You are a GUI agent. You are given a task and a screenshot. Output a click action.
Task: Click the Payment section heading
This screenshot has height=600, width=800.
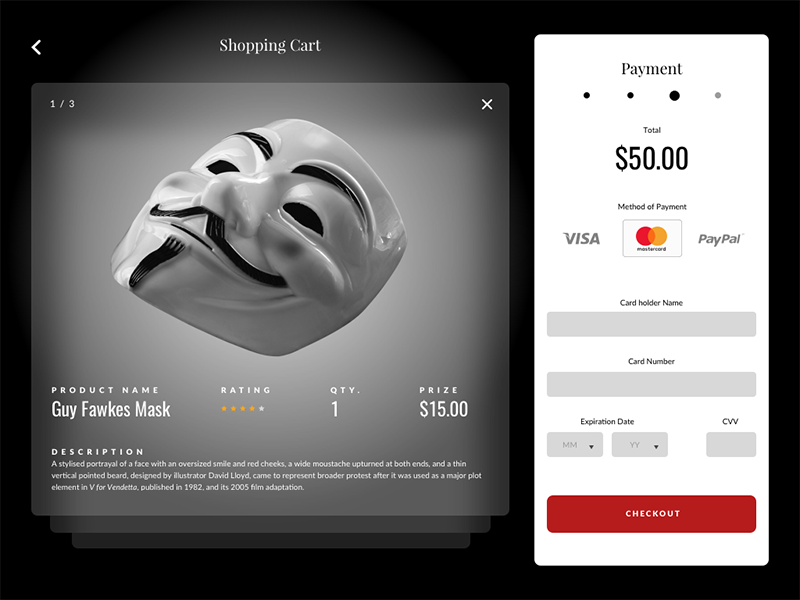point(651,68)
